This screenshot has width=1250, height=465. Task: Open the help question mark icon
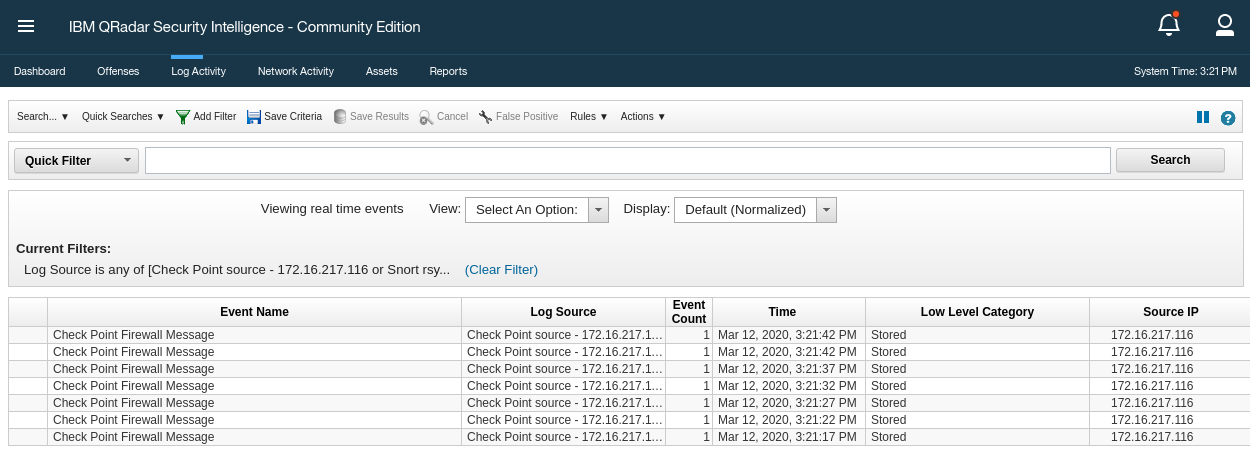coord(1228,118)
